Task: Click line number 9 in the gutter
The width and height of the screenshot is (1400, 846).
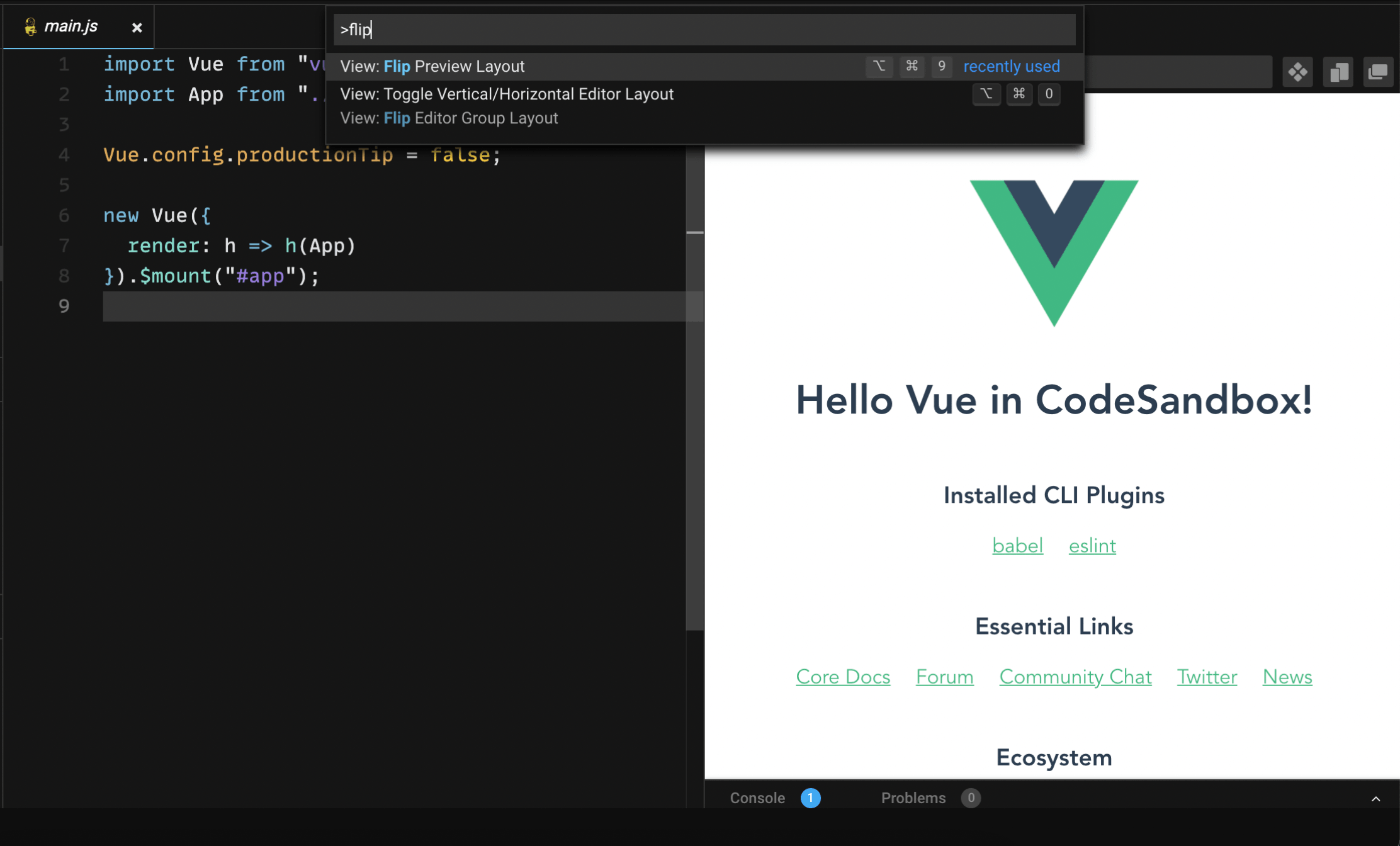Action: (63, 306)
